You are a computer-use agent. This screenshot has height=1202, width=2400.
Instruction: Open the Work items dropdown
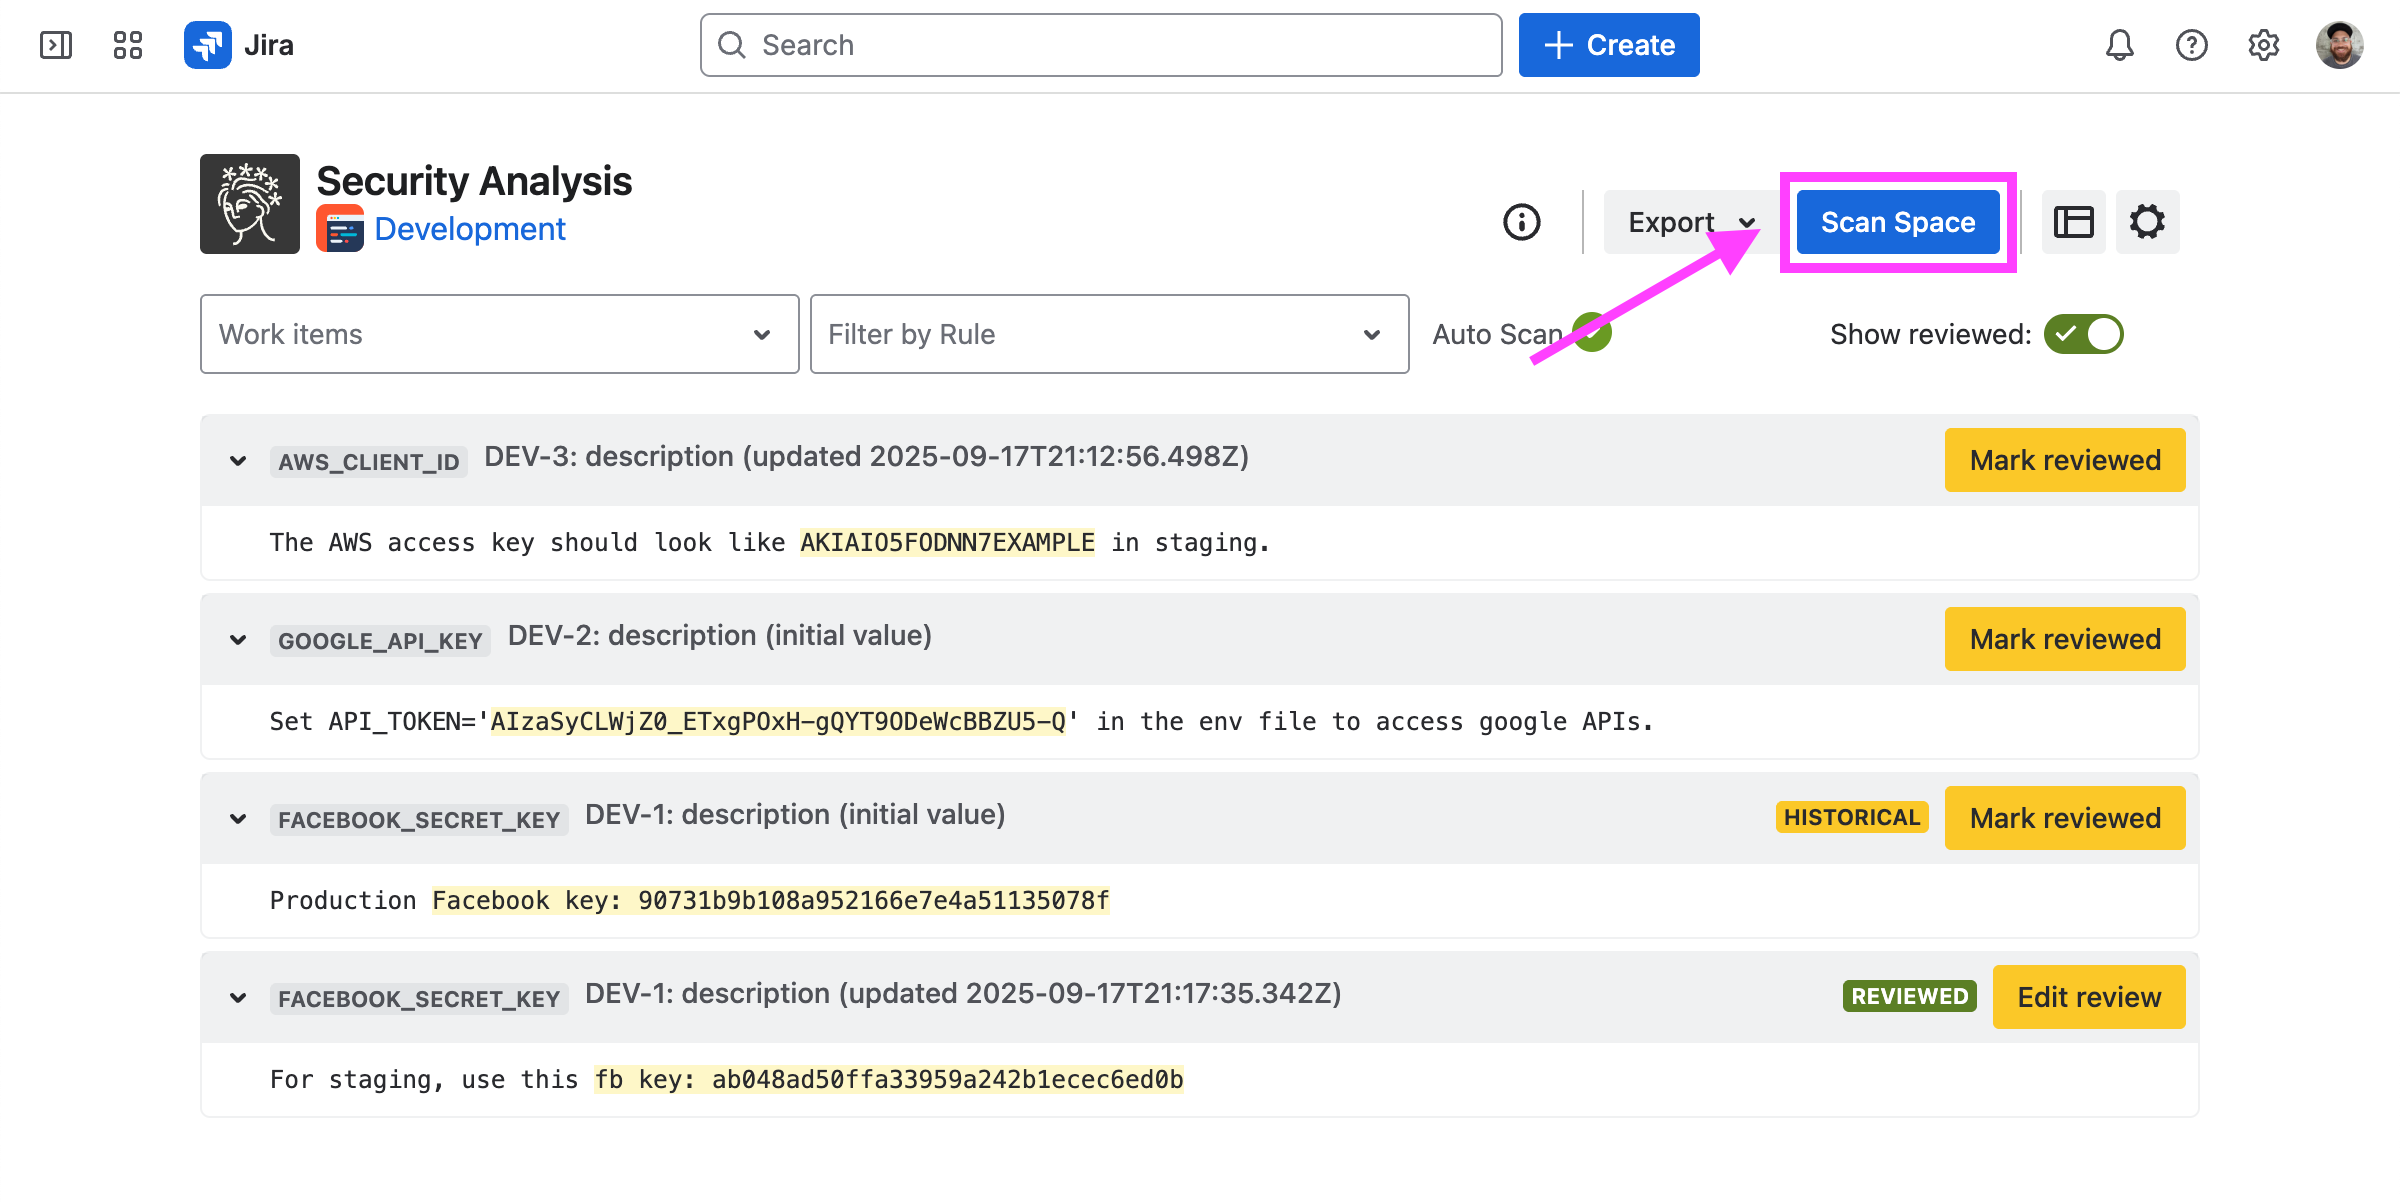click(499, 334)
